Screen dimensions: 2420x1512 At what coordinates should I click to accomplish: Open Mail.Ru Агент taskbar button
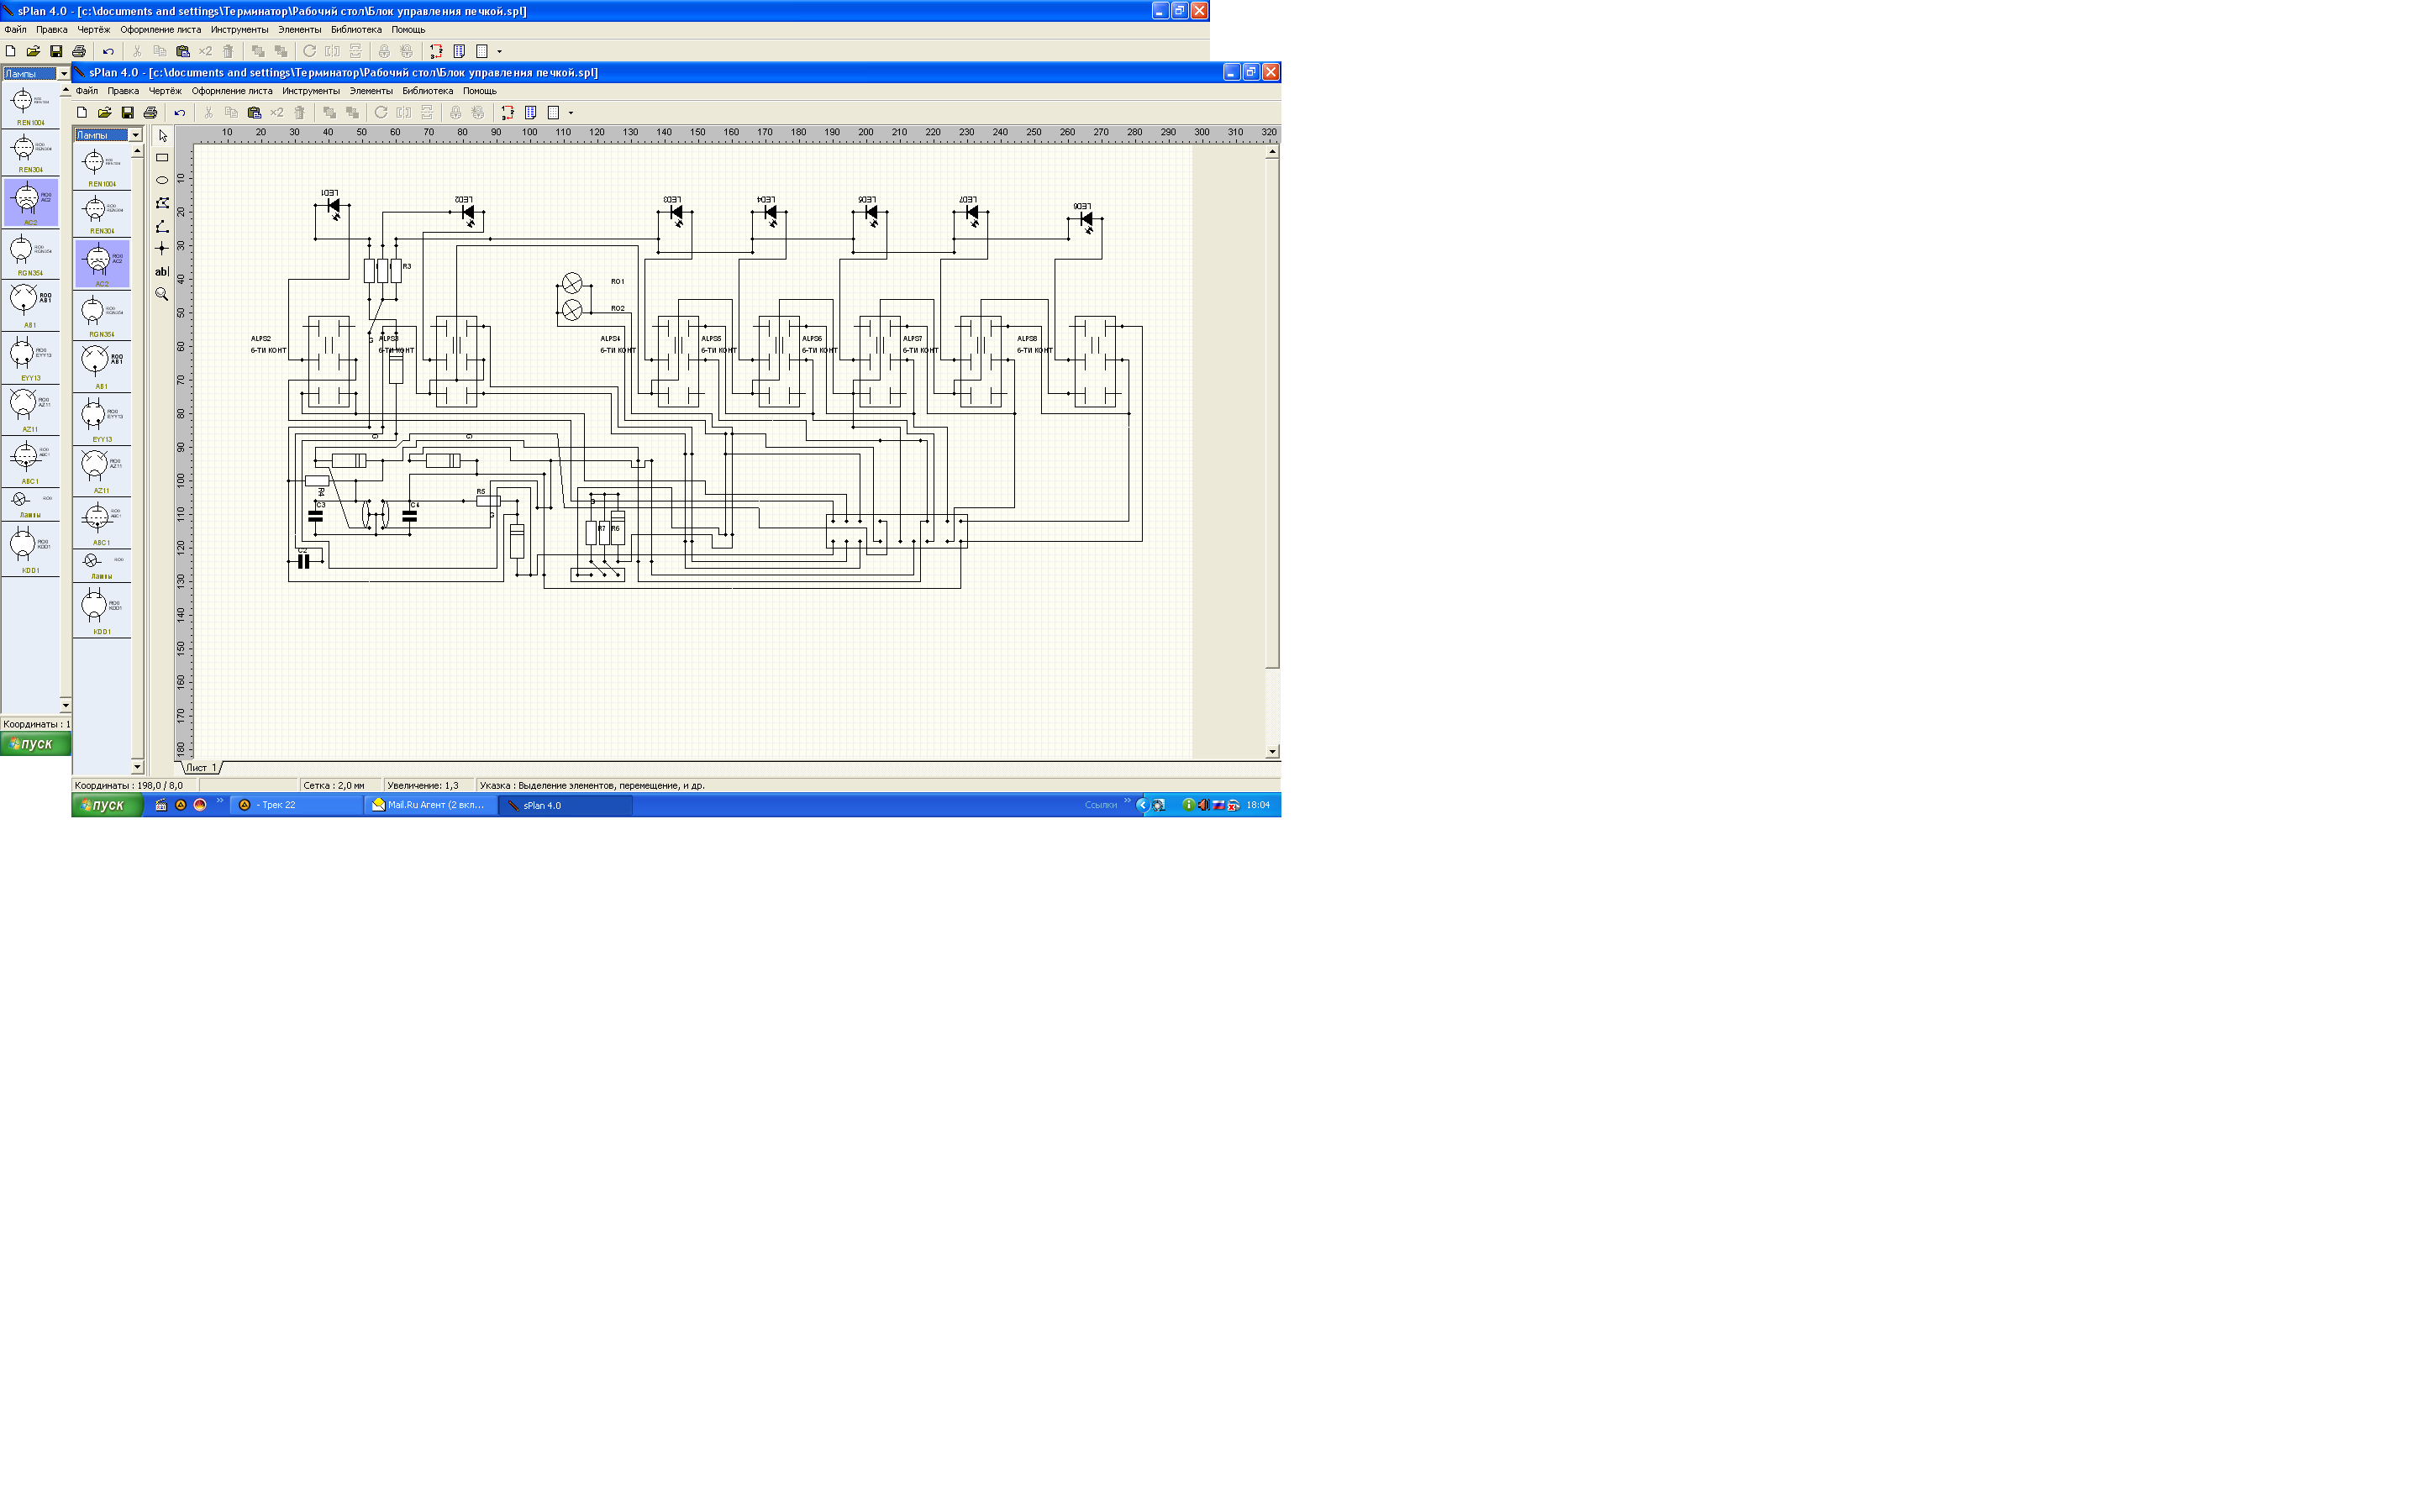pyautogui.click(x=431, y=805)
